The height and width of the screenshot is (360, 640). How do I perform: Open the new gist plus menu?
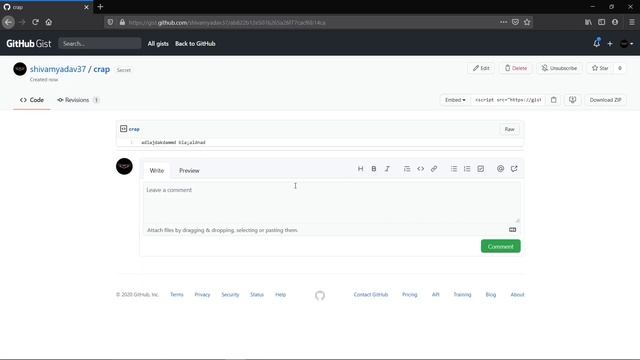pos(610,44)
